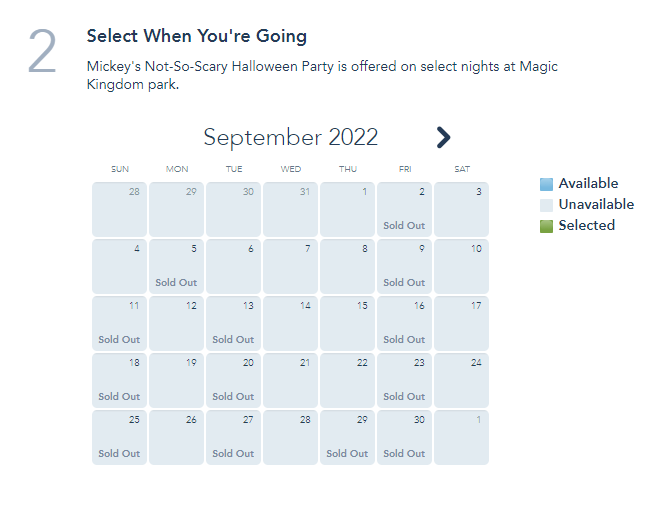Select Monday September 26
The image size is (652, 519).
pyautogui.click(x=176, y=437)
